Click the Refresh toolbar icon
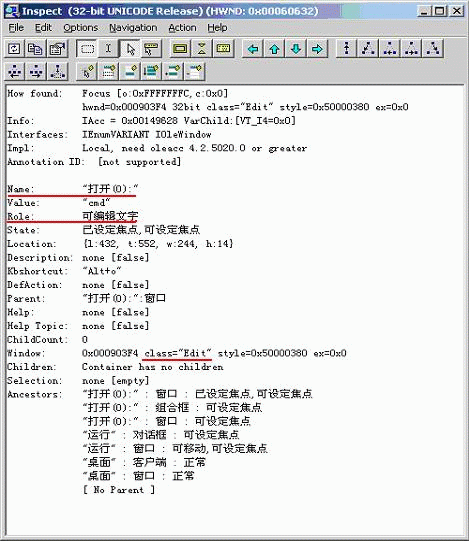The image size is (469, 541). pyautogui.click(x=14, y=49)
